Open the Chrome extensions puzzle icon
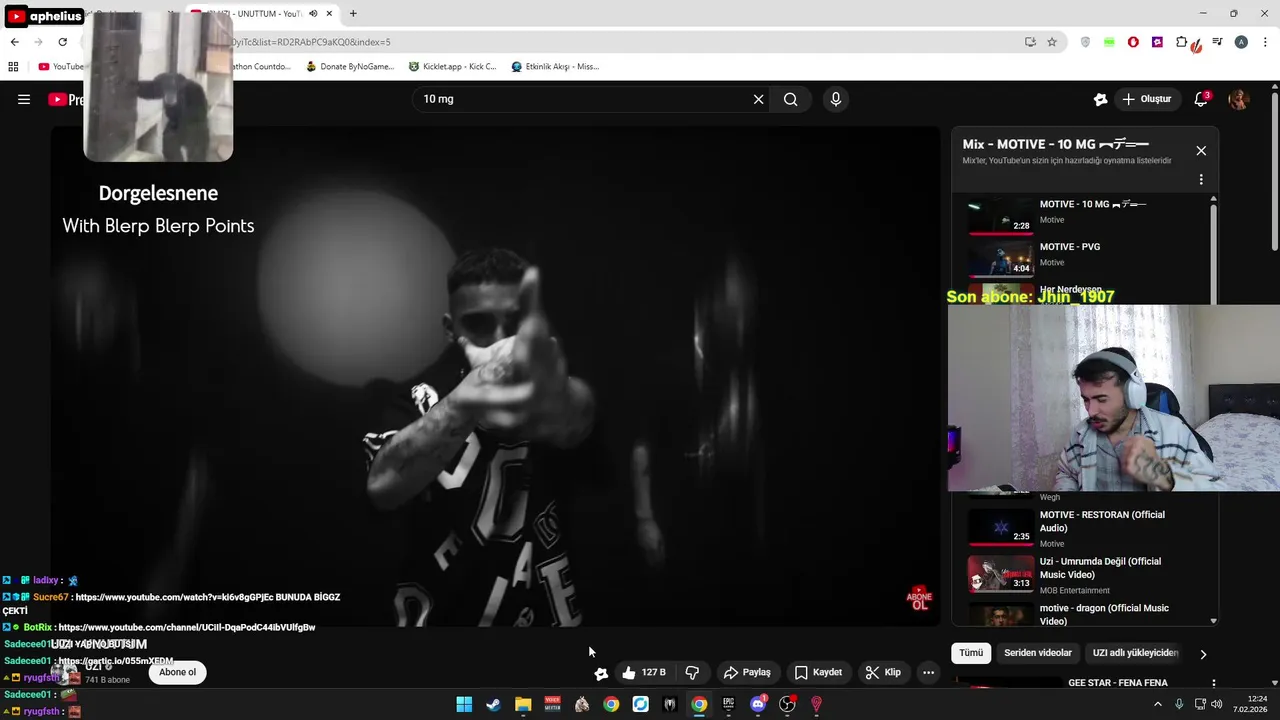The height and width of the screenshot is (720, 1280). coord(1181,42)
